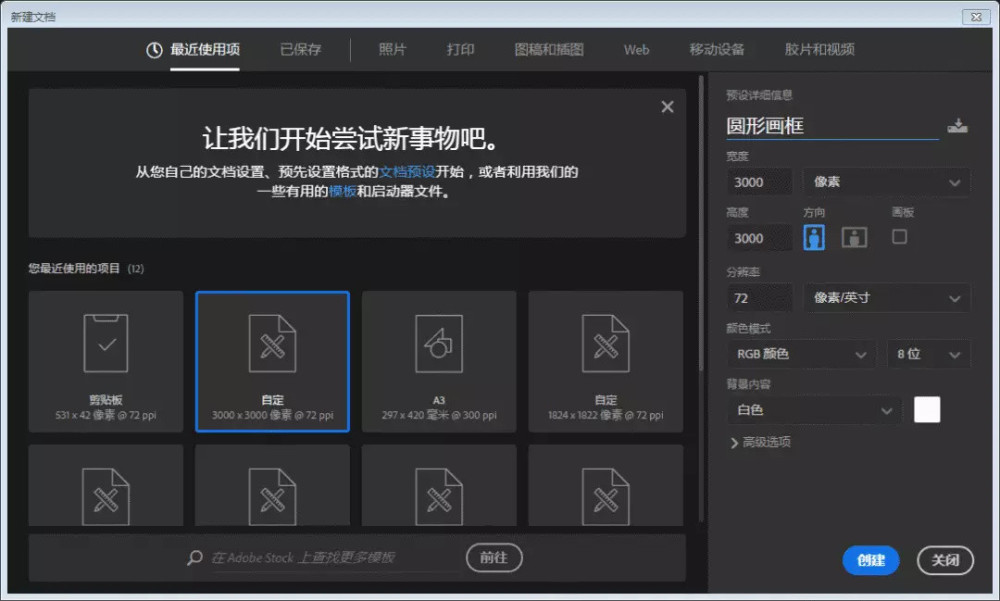Click the white background color swatch
Image resolution: width=1000 pixels, height=601 pixels.
tap(928, 410)
